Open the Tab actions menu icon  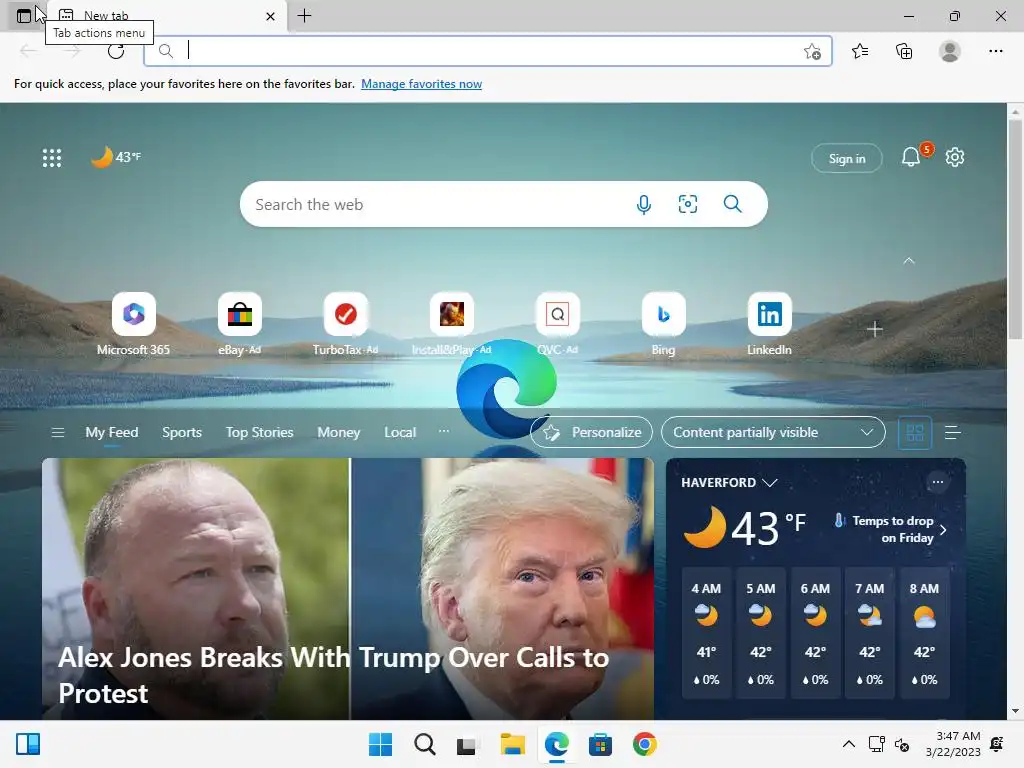pyautogui.click(x=24, y=16)
